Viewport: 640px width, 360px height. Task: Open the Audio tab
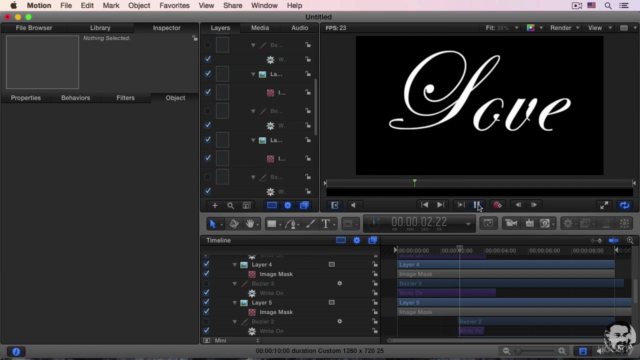pyautogui.click(x=300, y=28)
